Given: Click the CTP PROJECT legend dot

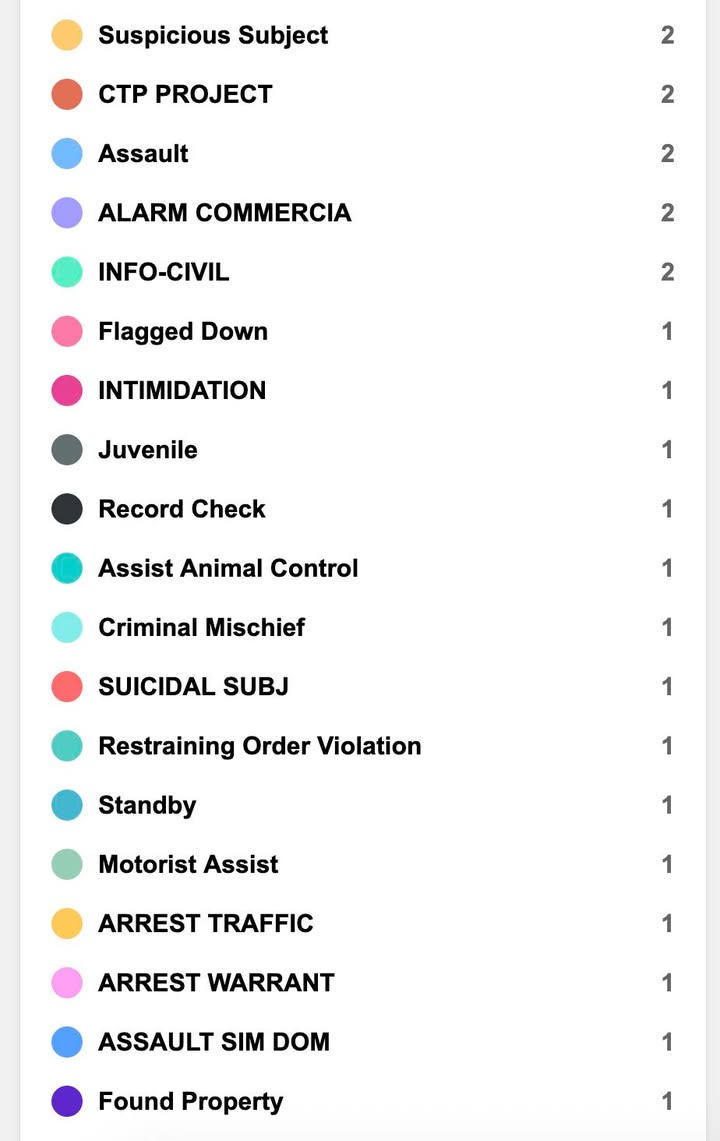Looking at the screenshot, I should point(67,94).
